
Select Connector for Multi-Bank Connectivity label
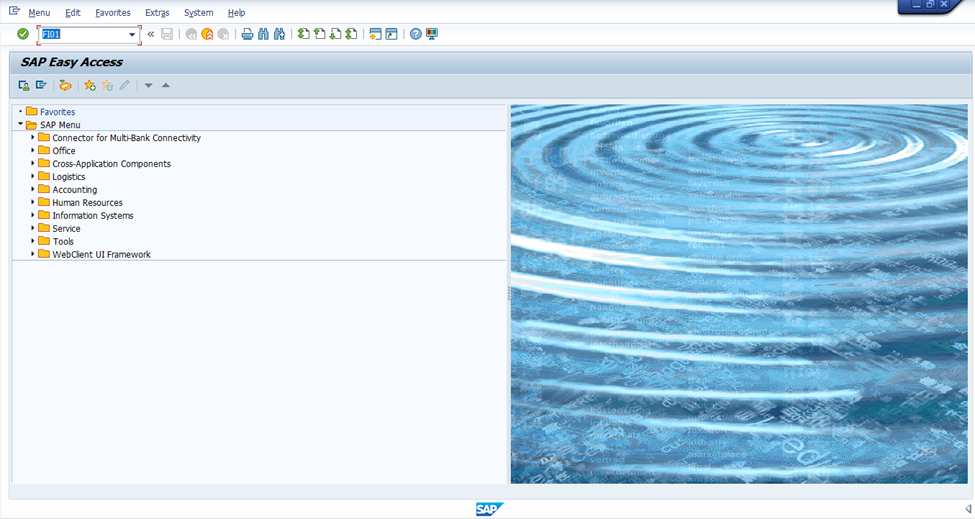point(126,138)
